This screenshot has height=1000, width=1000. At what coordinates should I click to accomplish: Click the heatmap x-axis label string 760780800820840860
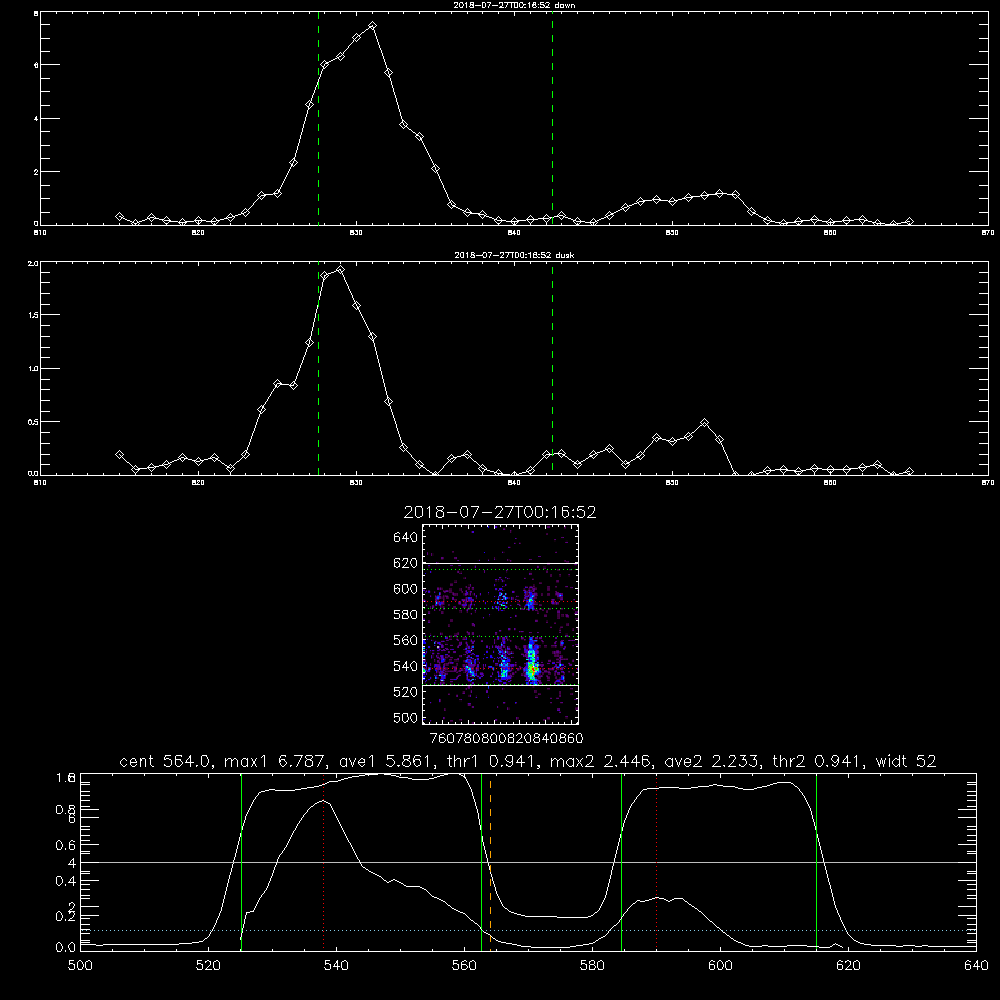pyautogui.click(x=506, y=739)
